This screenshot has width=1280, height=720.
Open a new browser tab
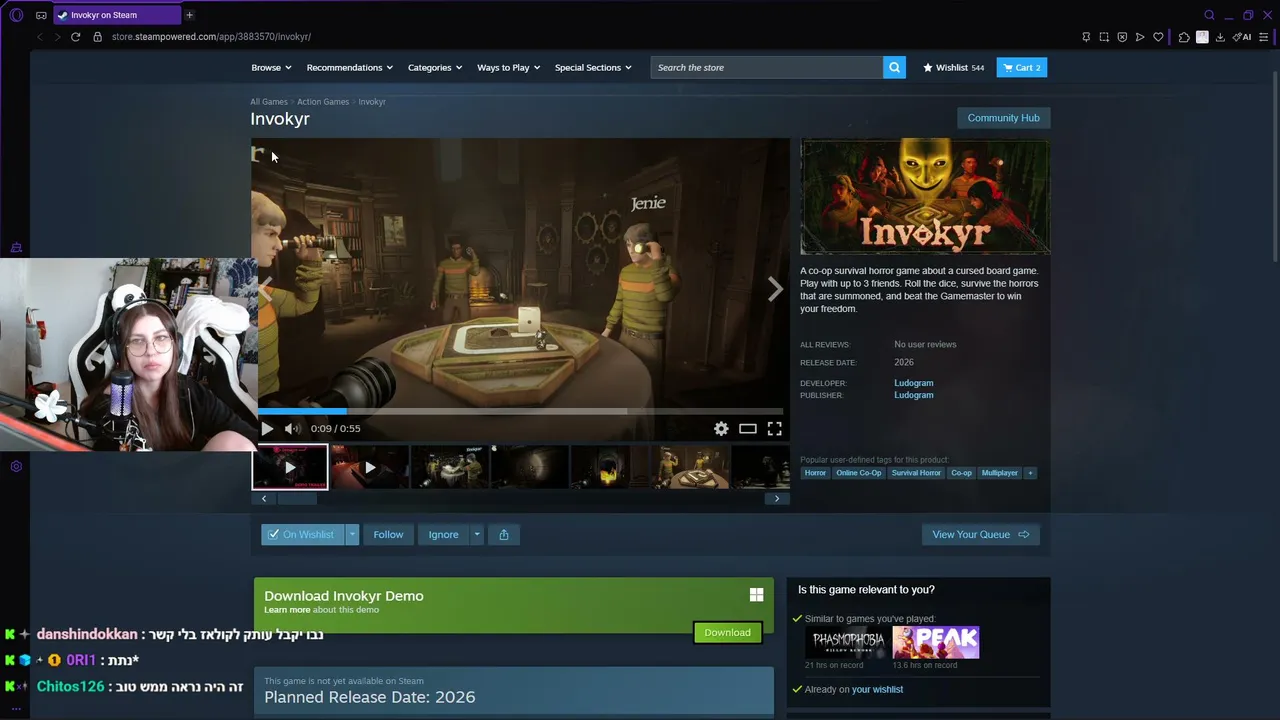pyautogui.click(x=189, y=15)
